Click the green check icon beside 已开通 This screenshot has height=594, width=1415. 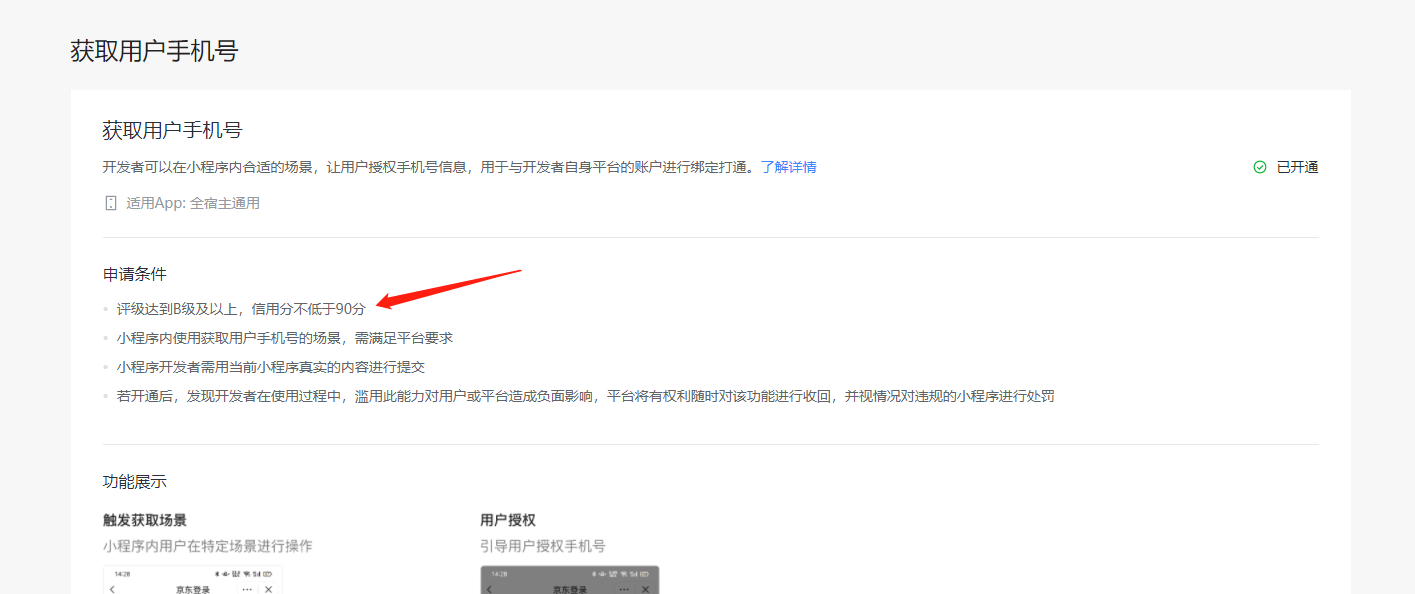click(1259, 167)
